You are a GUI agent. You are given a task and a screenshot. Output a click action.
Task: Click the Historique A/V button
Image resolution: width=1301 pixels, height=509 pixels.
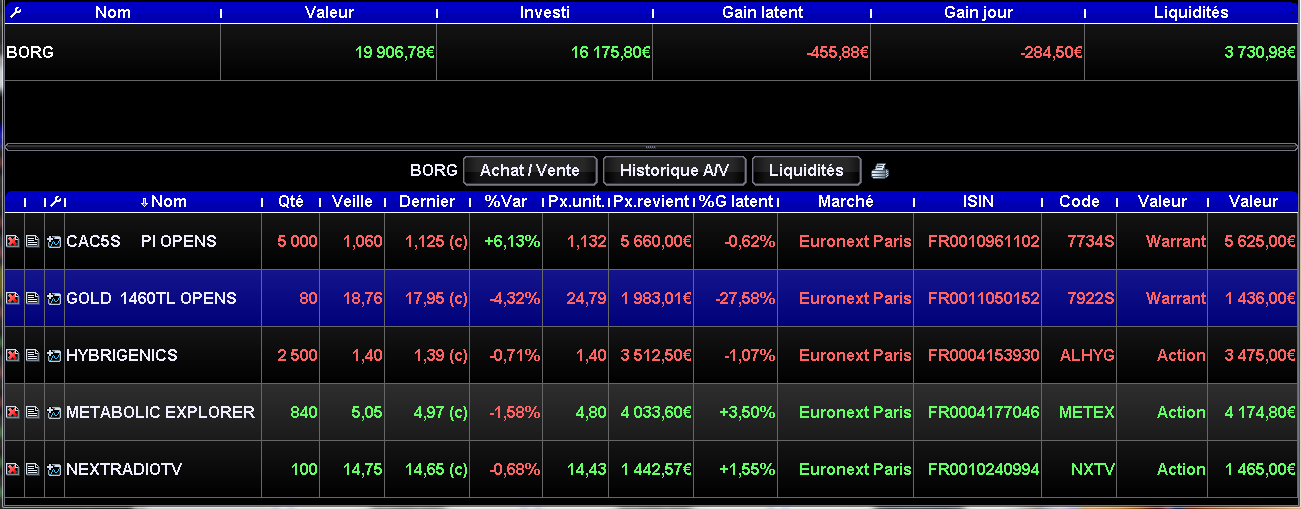point(674,170)
